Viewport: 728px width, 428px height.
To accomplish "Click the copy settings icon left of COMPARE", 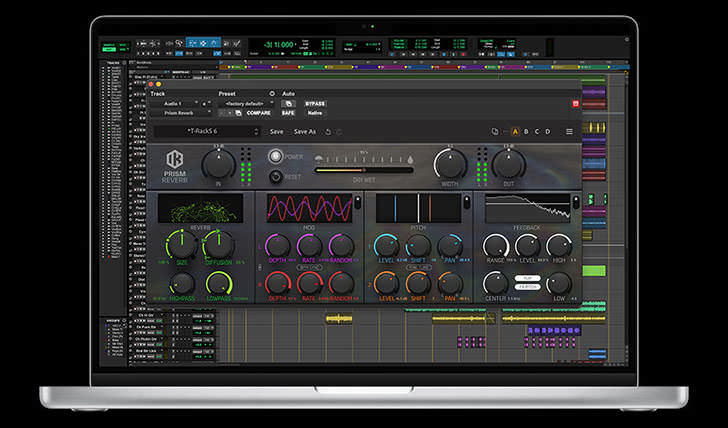I will [238, 113].
